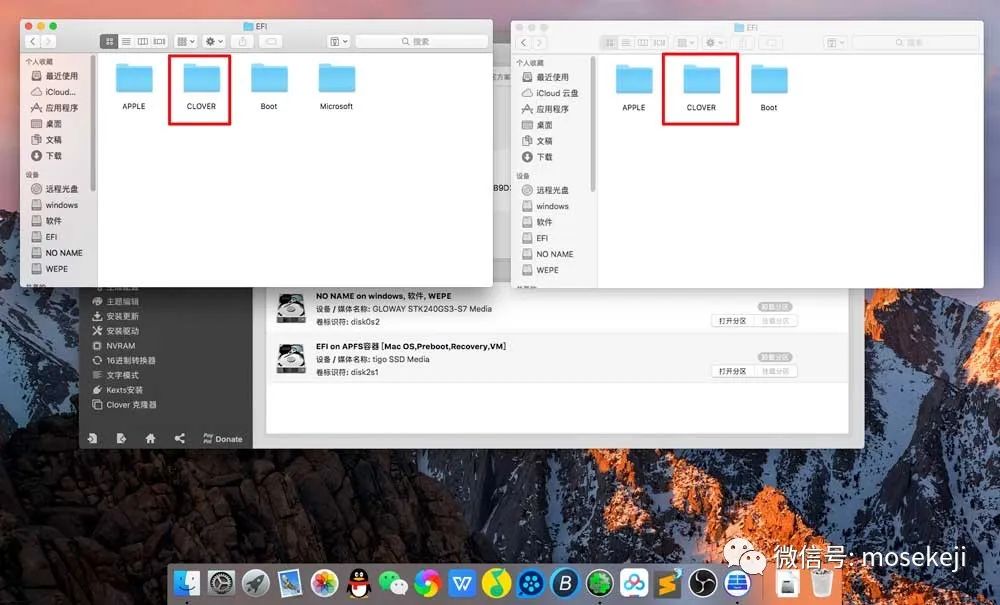
Task: Open APPLE folder in left EFI window
Action: click(x=134, y=87)
